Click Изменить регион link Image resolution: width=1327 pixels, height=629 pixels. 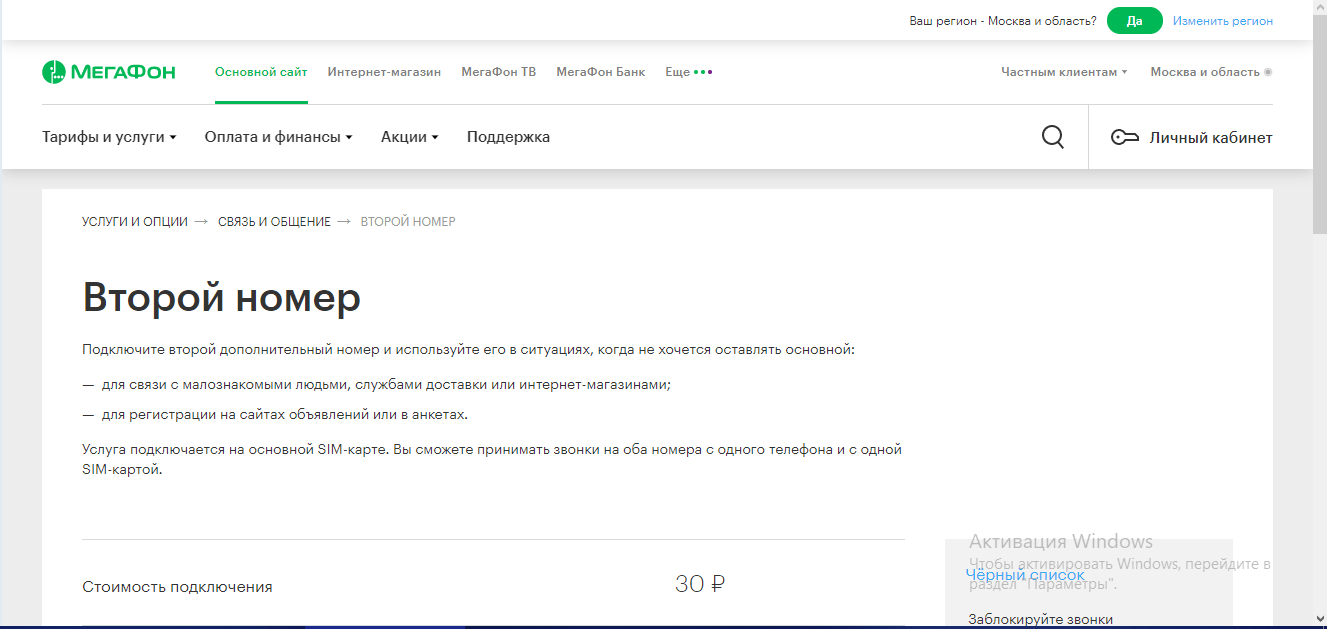[1222, 21]
